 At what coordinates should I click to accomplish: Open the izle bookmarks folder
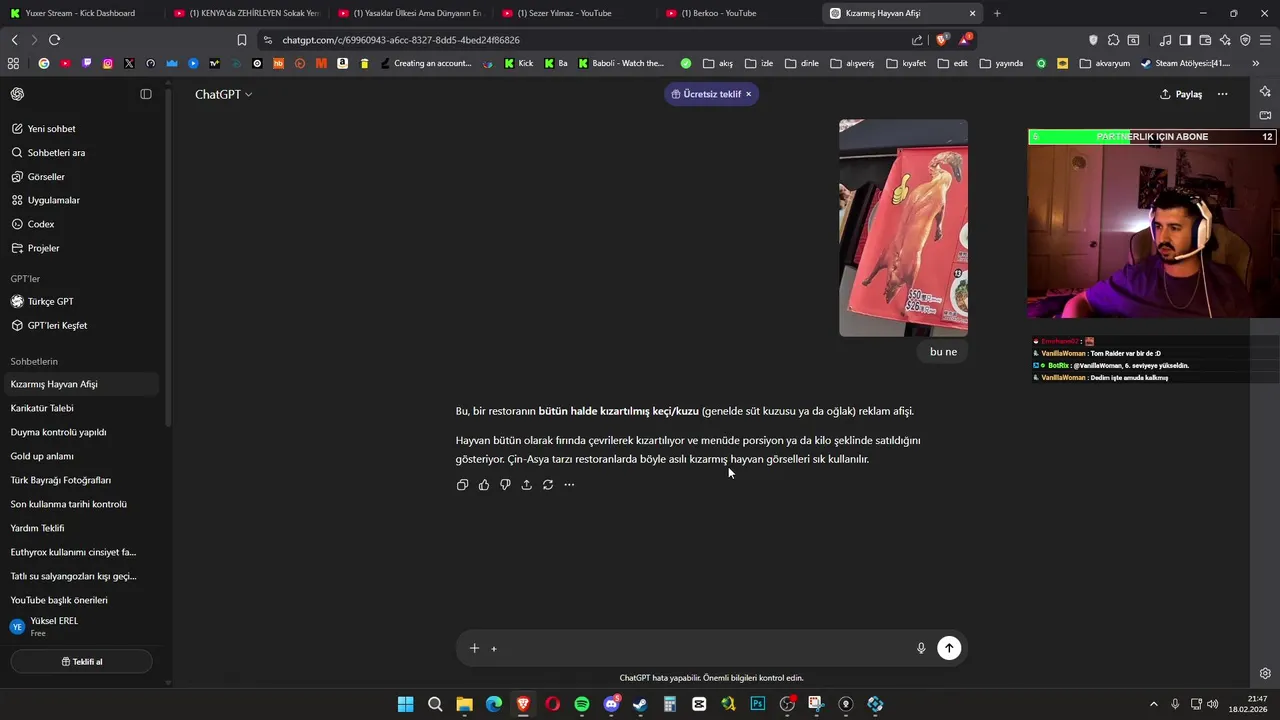click(x=759, y=63)
